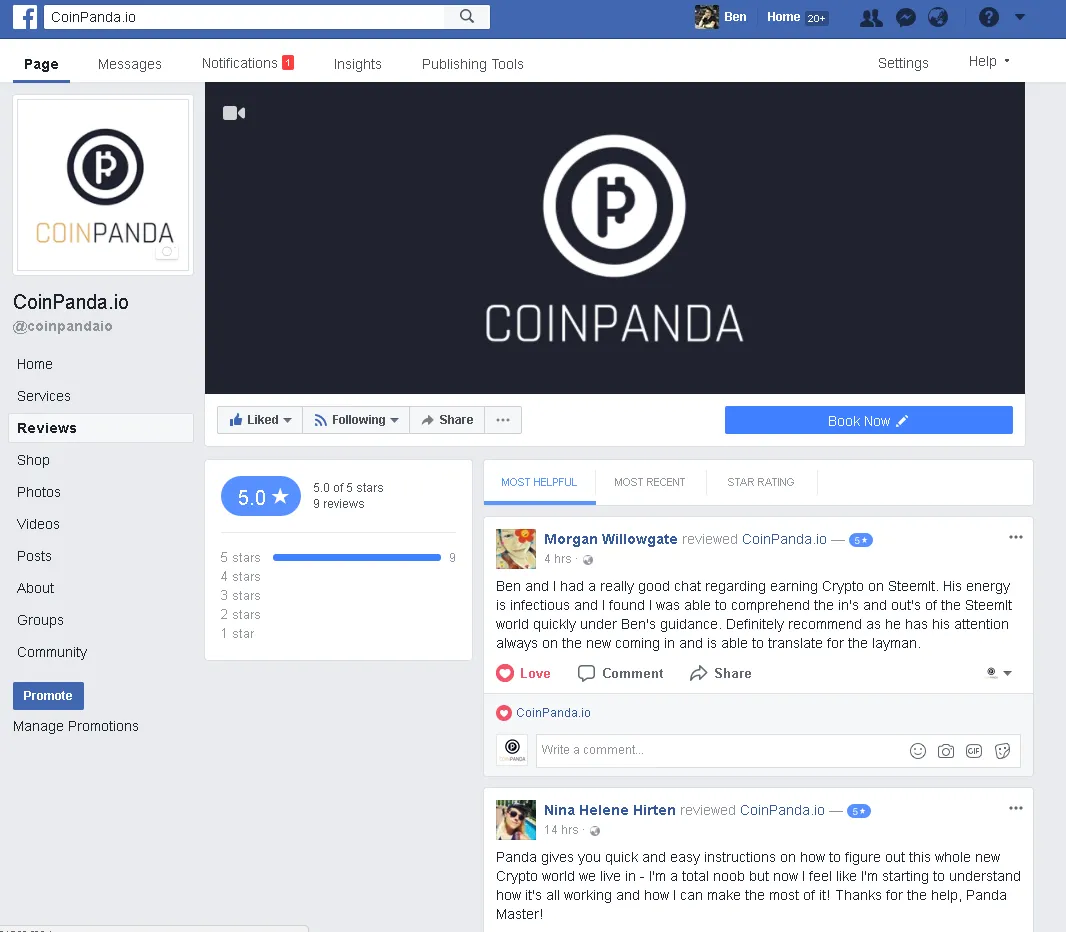
Task: Click the Facebook logo icon
Action: point(25,16)
